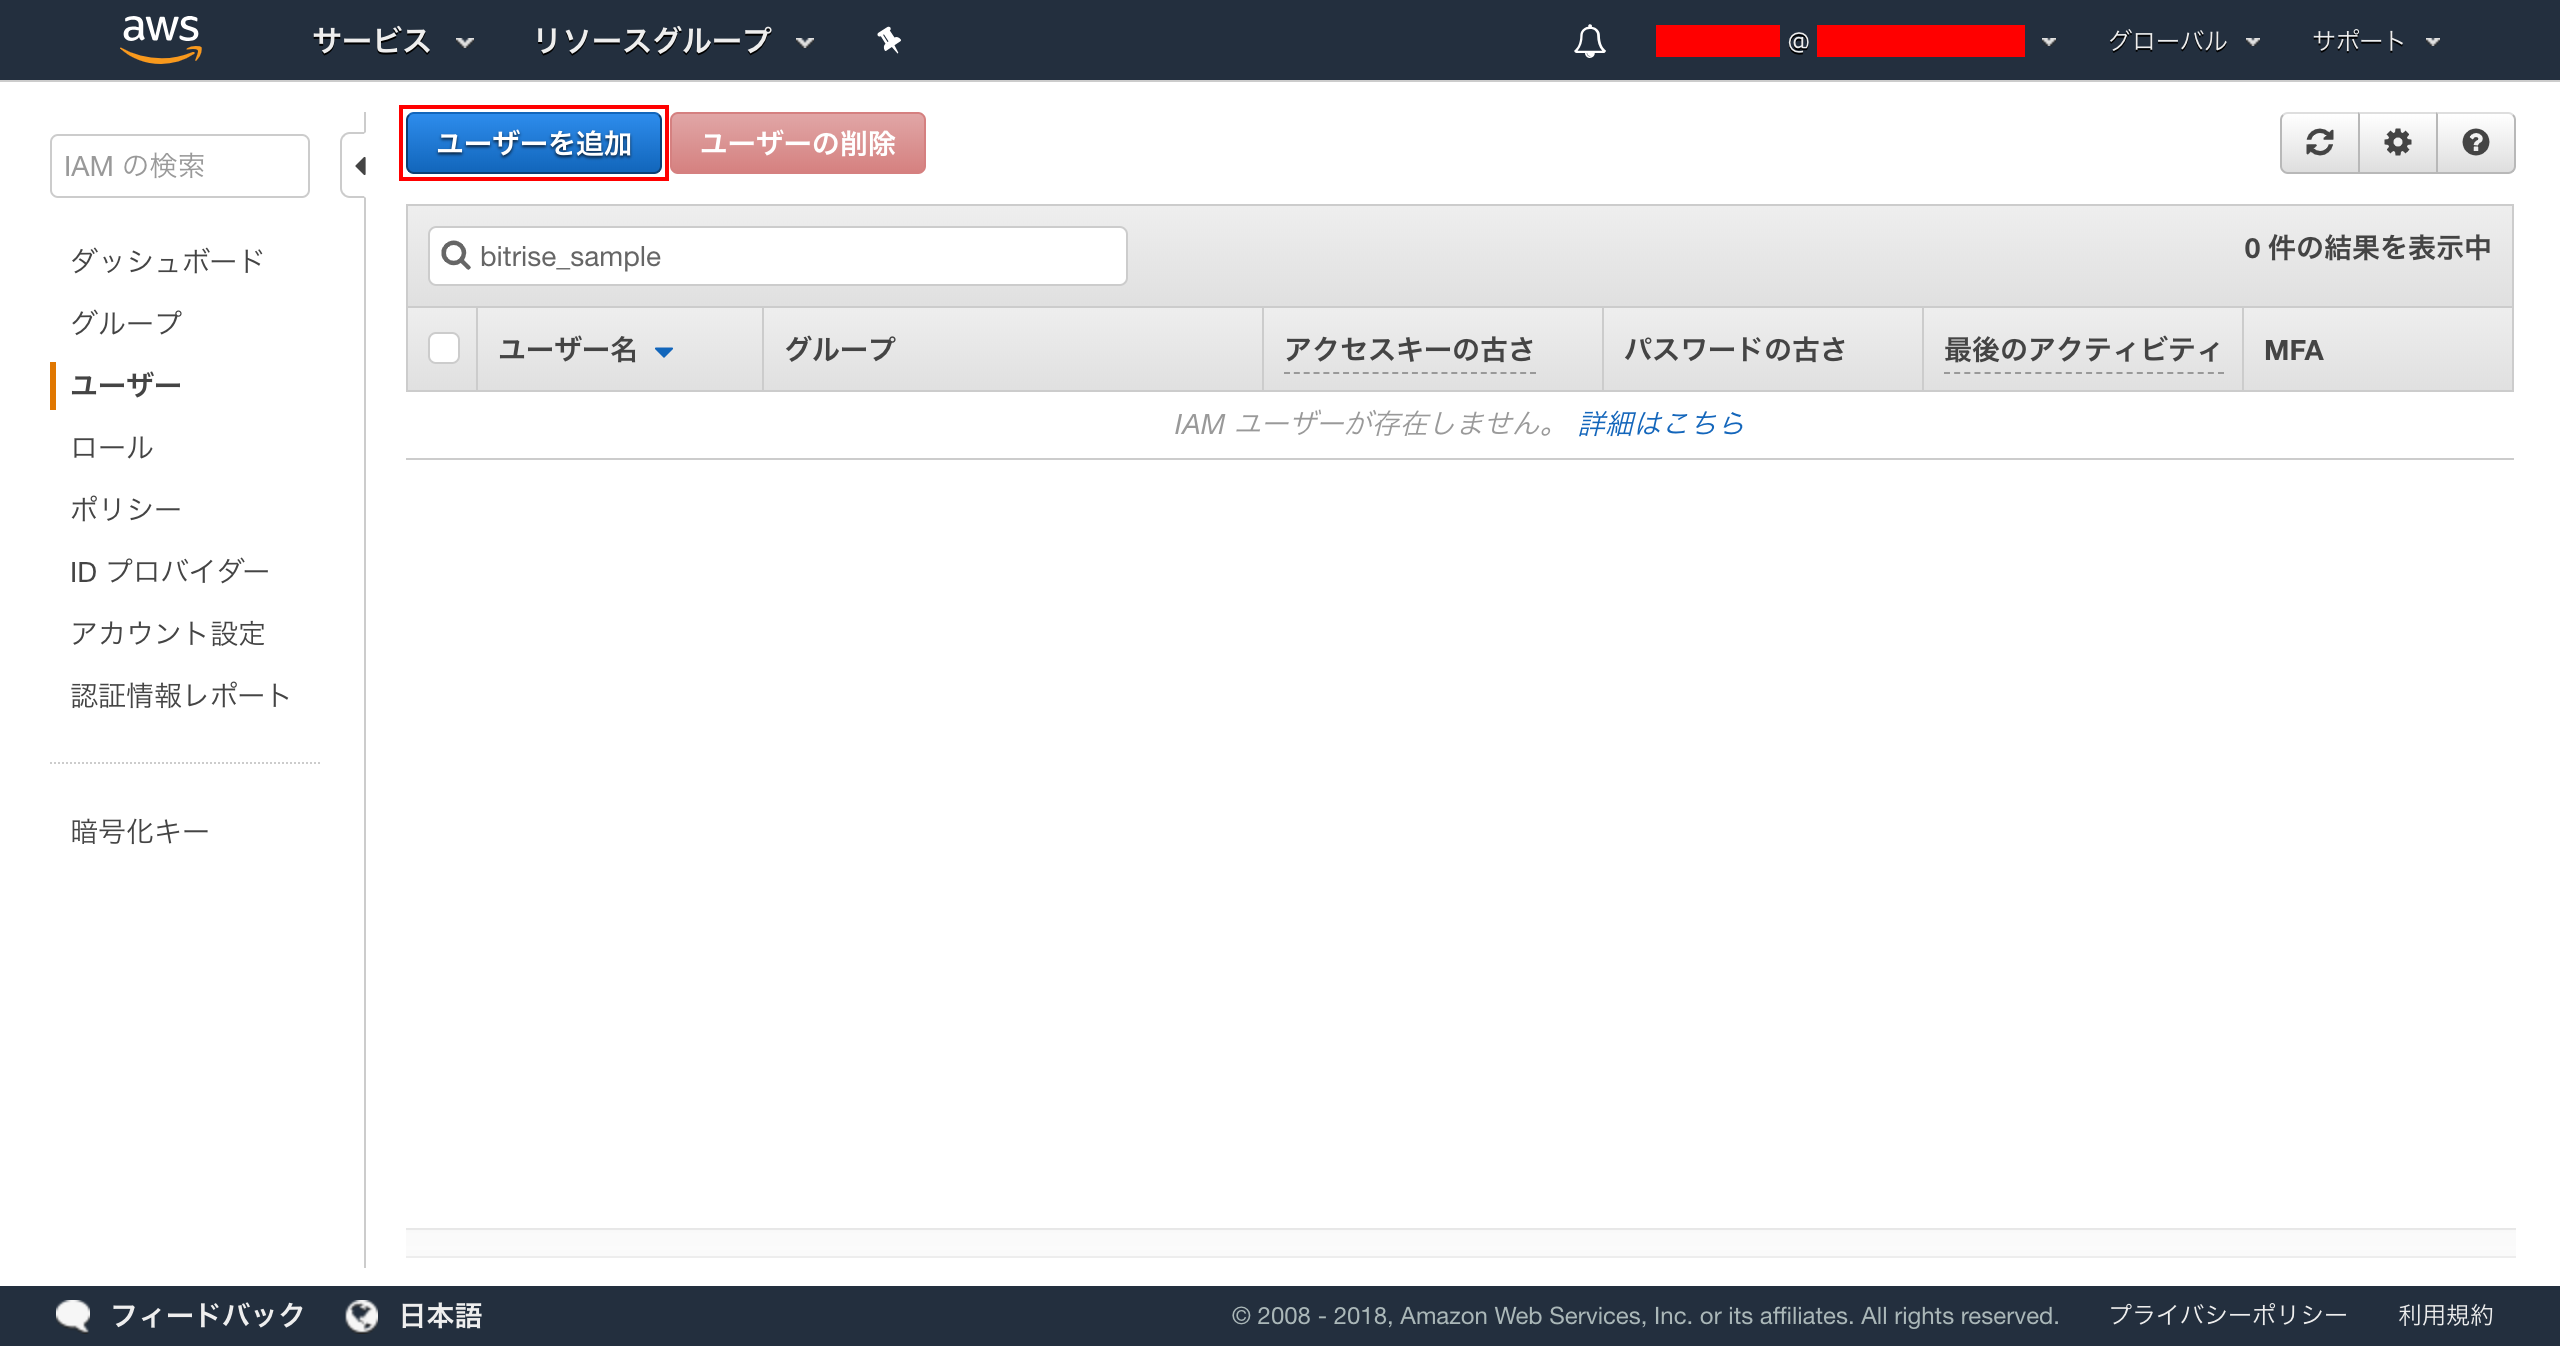Screen dimensions: 2560x1346
Task: Click the ユーザーを追加 button
Action: [534, 143]
